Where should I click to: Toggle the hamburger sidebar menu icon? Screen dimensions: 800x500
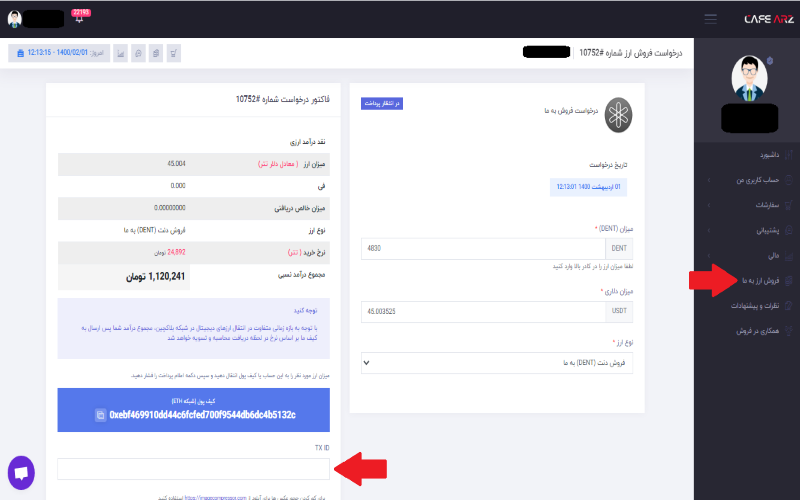(x=710, y=19)
